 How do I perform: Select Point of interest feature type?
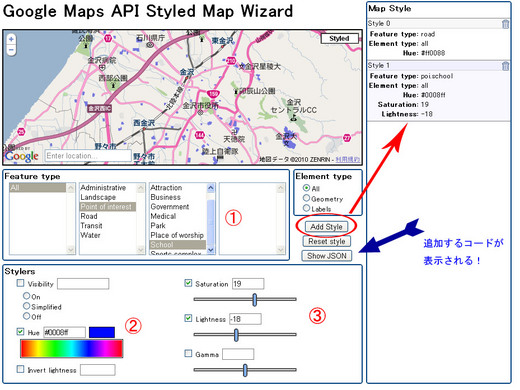(x=108, y=207)
